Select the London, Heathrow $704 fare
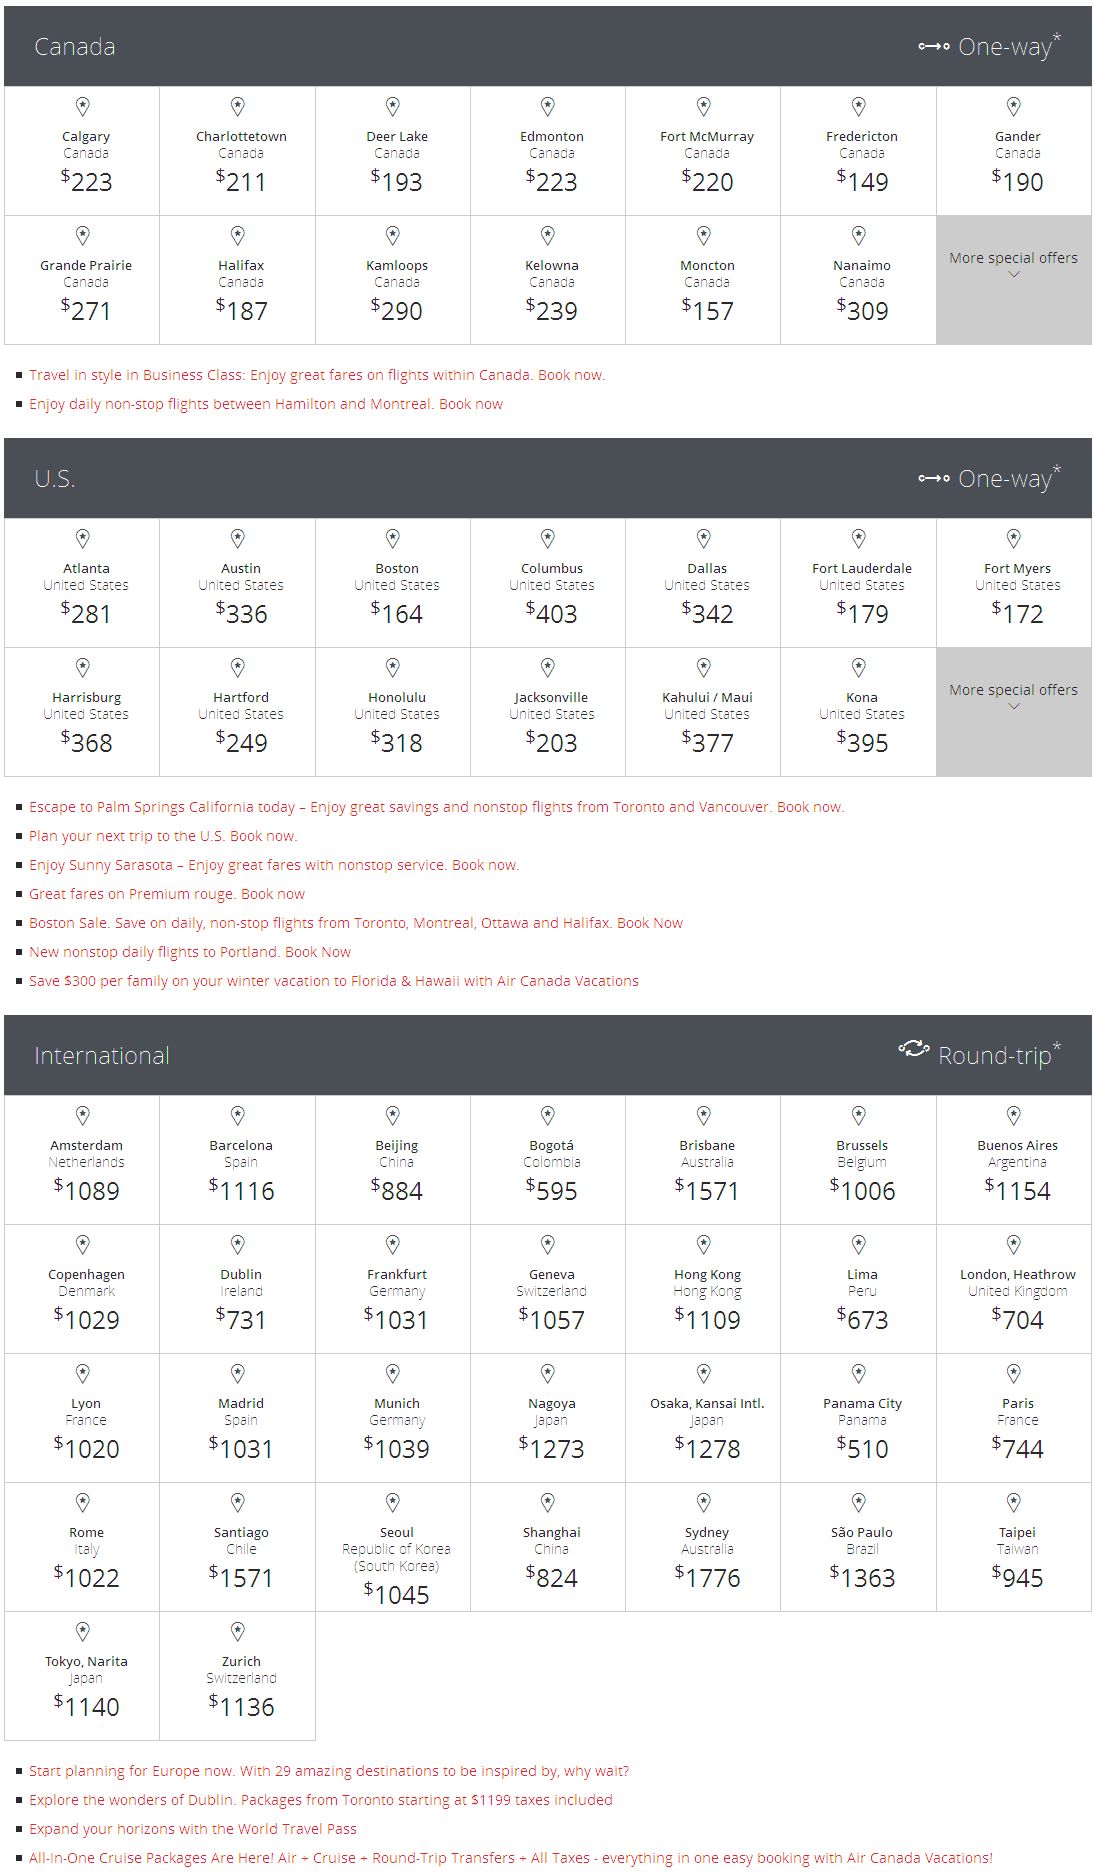 (1016, 1290)
